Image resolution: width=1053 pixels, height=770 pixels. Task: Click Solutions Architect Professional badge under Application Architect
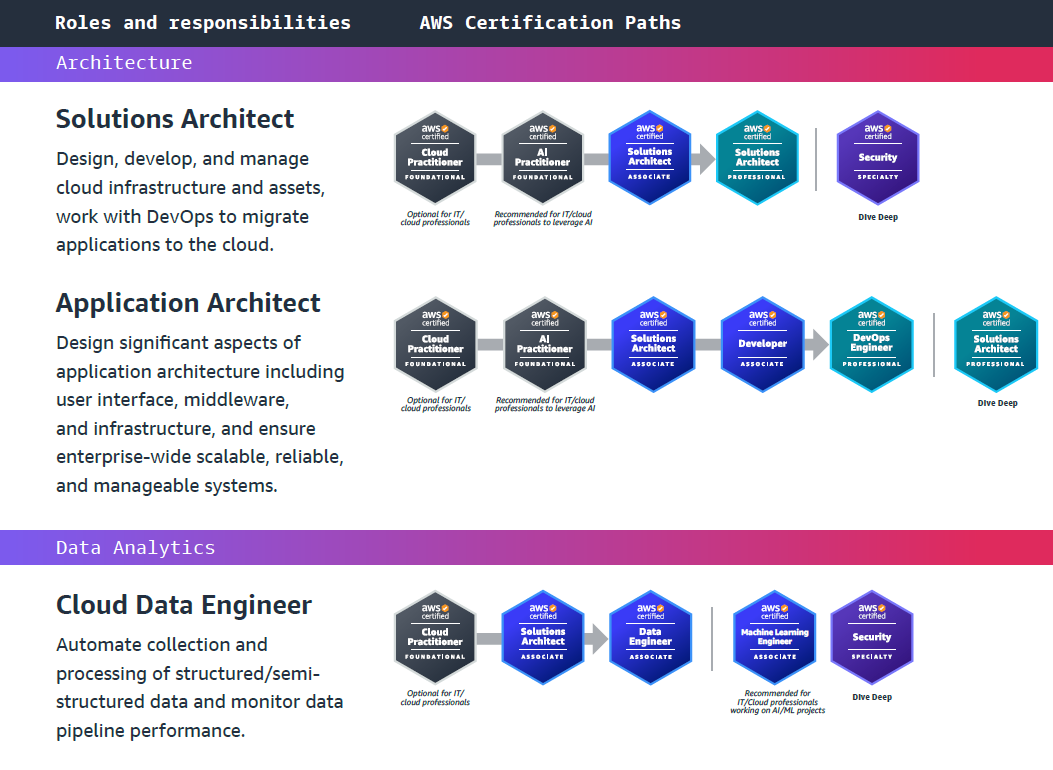(x=995, y=343)
